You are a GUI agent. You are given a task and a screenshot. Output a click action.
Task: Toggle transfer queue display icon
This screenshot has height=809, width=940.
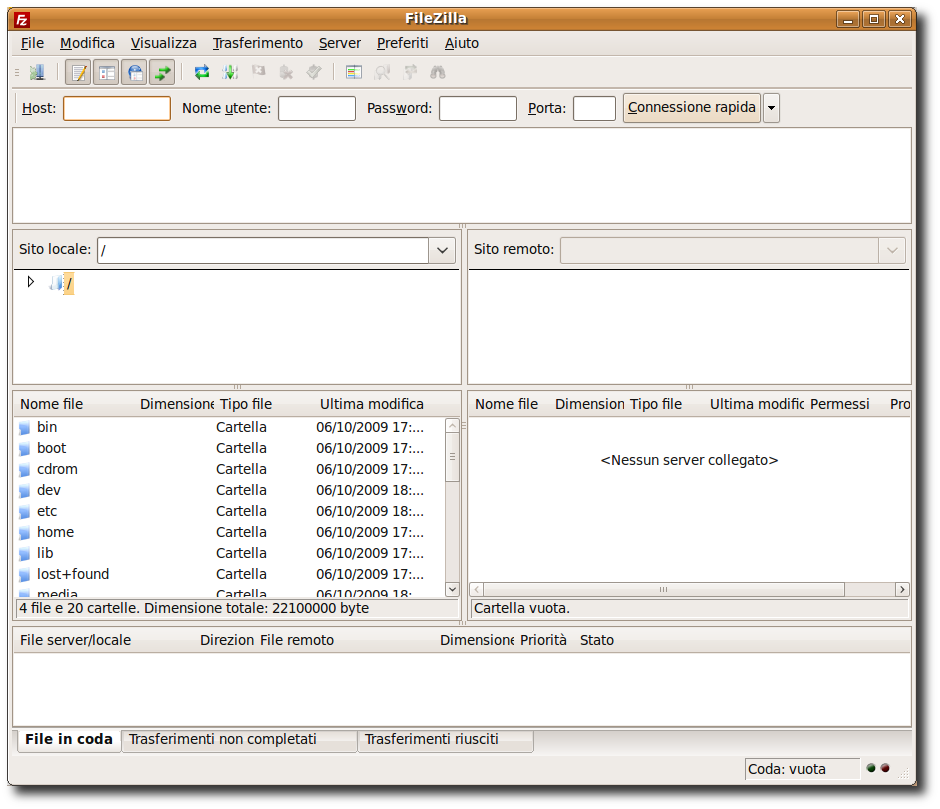coord(162,73)
